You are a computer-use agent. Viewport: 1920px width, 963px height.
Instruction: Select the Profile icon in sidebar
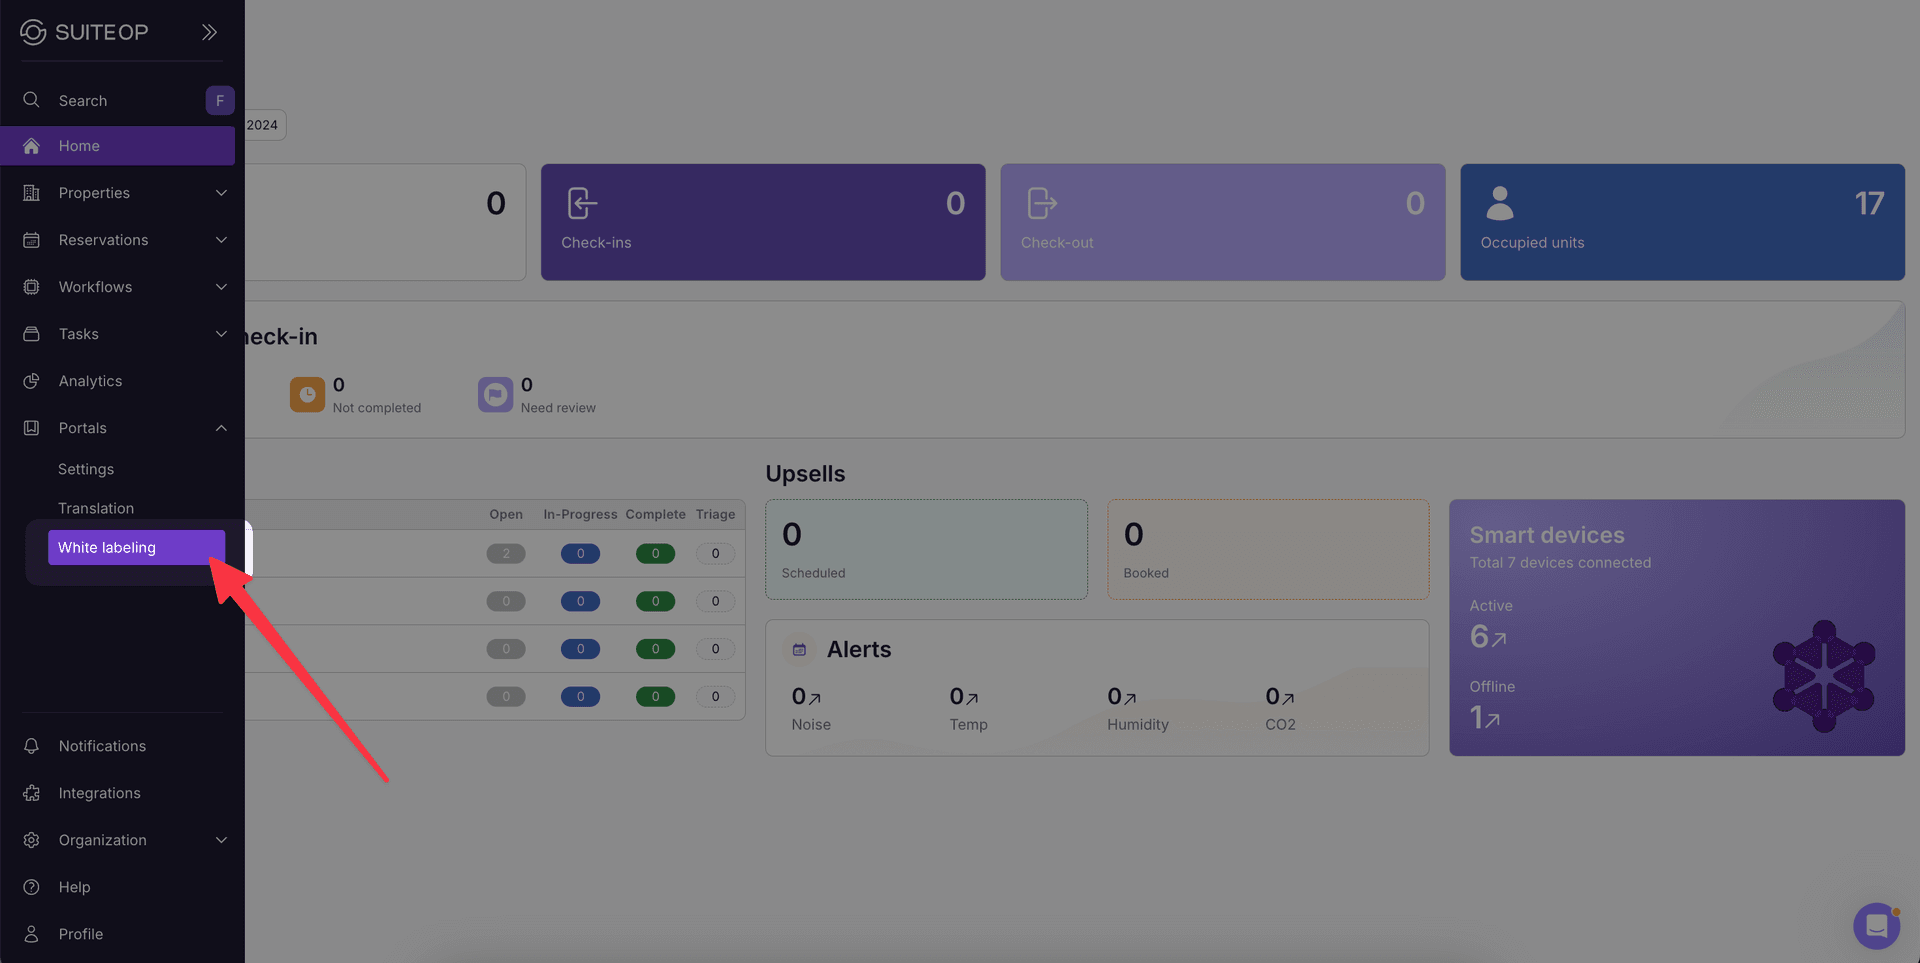pos(31,933)
